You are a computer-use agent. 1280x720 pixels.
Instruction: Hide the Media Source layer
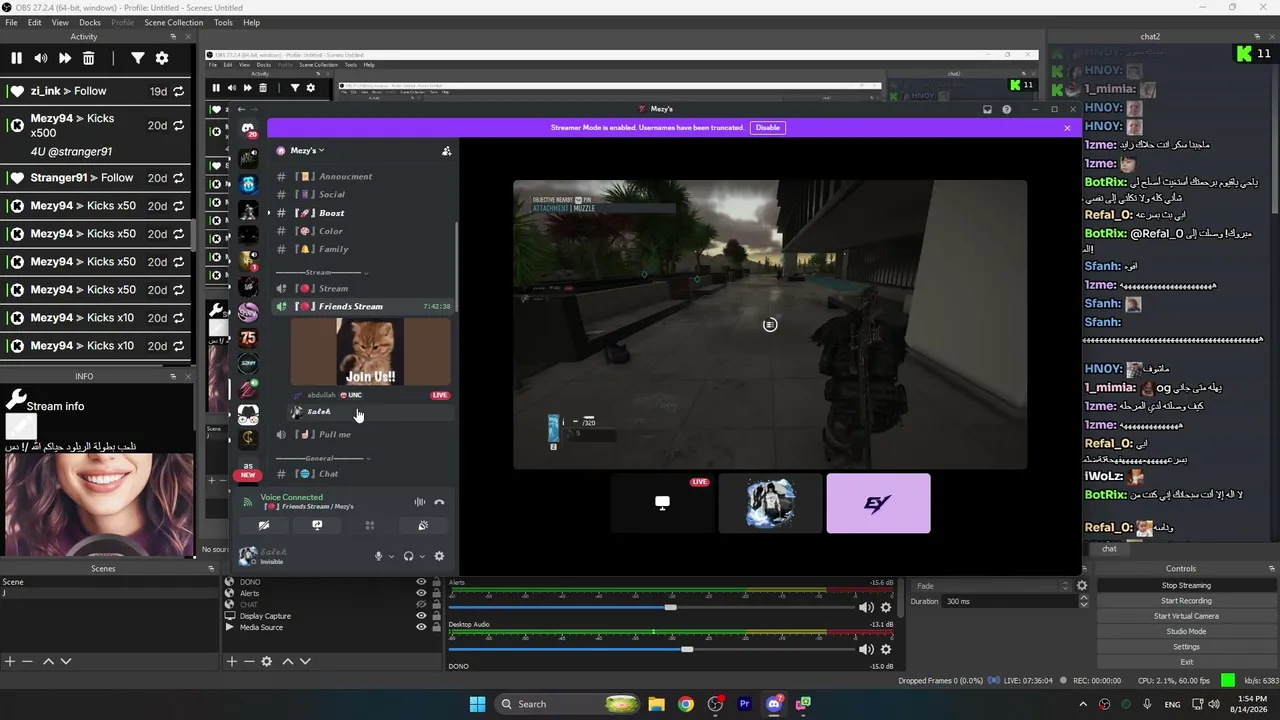point(421,627)
